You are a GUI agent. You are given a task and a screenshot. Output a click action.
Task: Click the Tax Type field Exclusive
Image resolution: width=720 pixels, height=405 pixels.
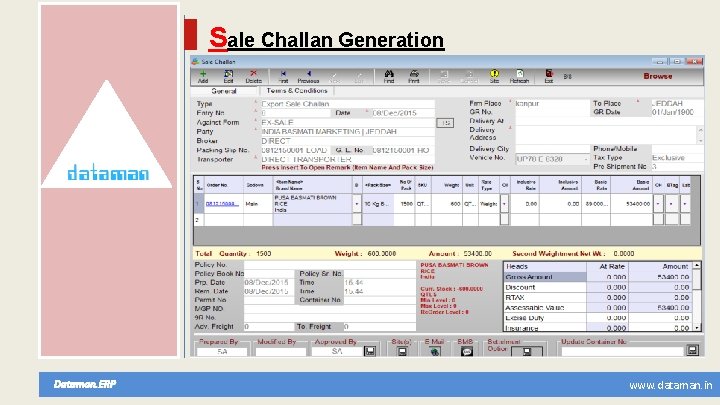(x=677, y=158)
